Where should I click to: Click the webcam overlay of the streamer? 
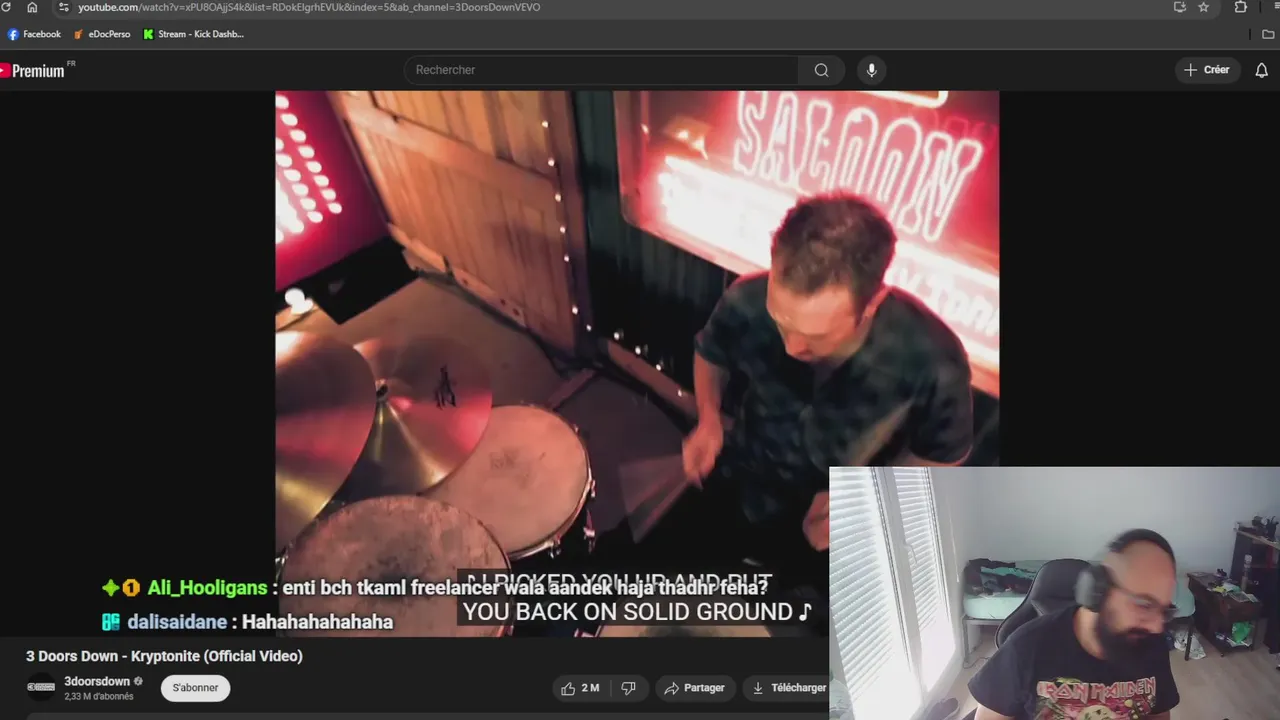tap(1055, 593)
